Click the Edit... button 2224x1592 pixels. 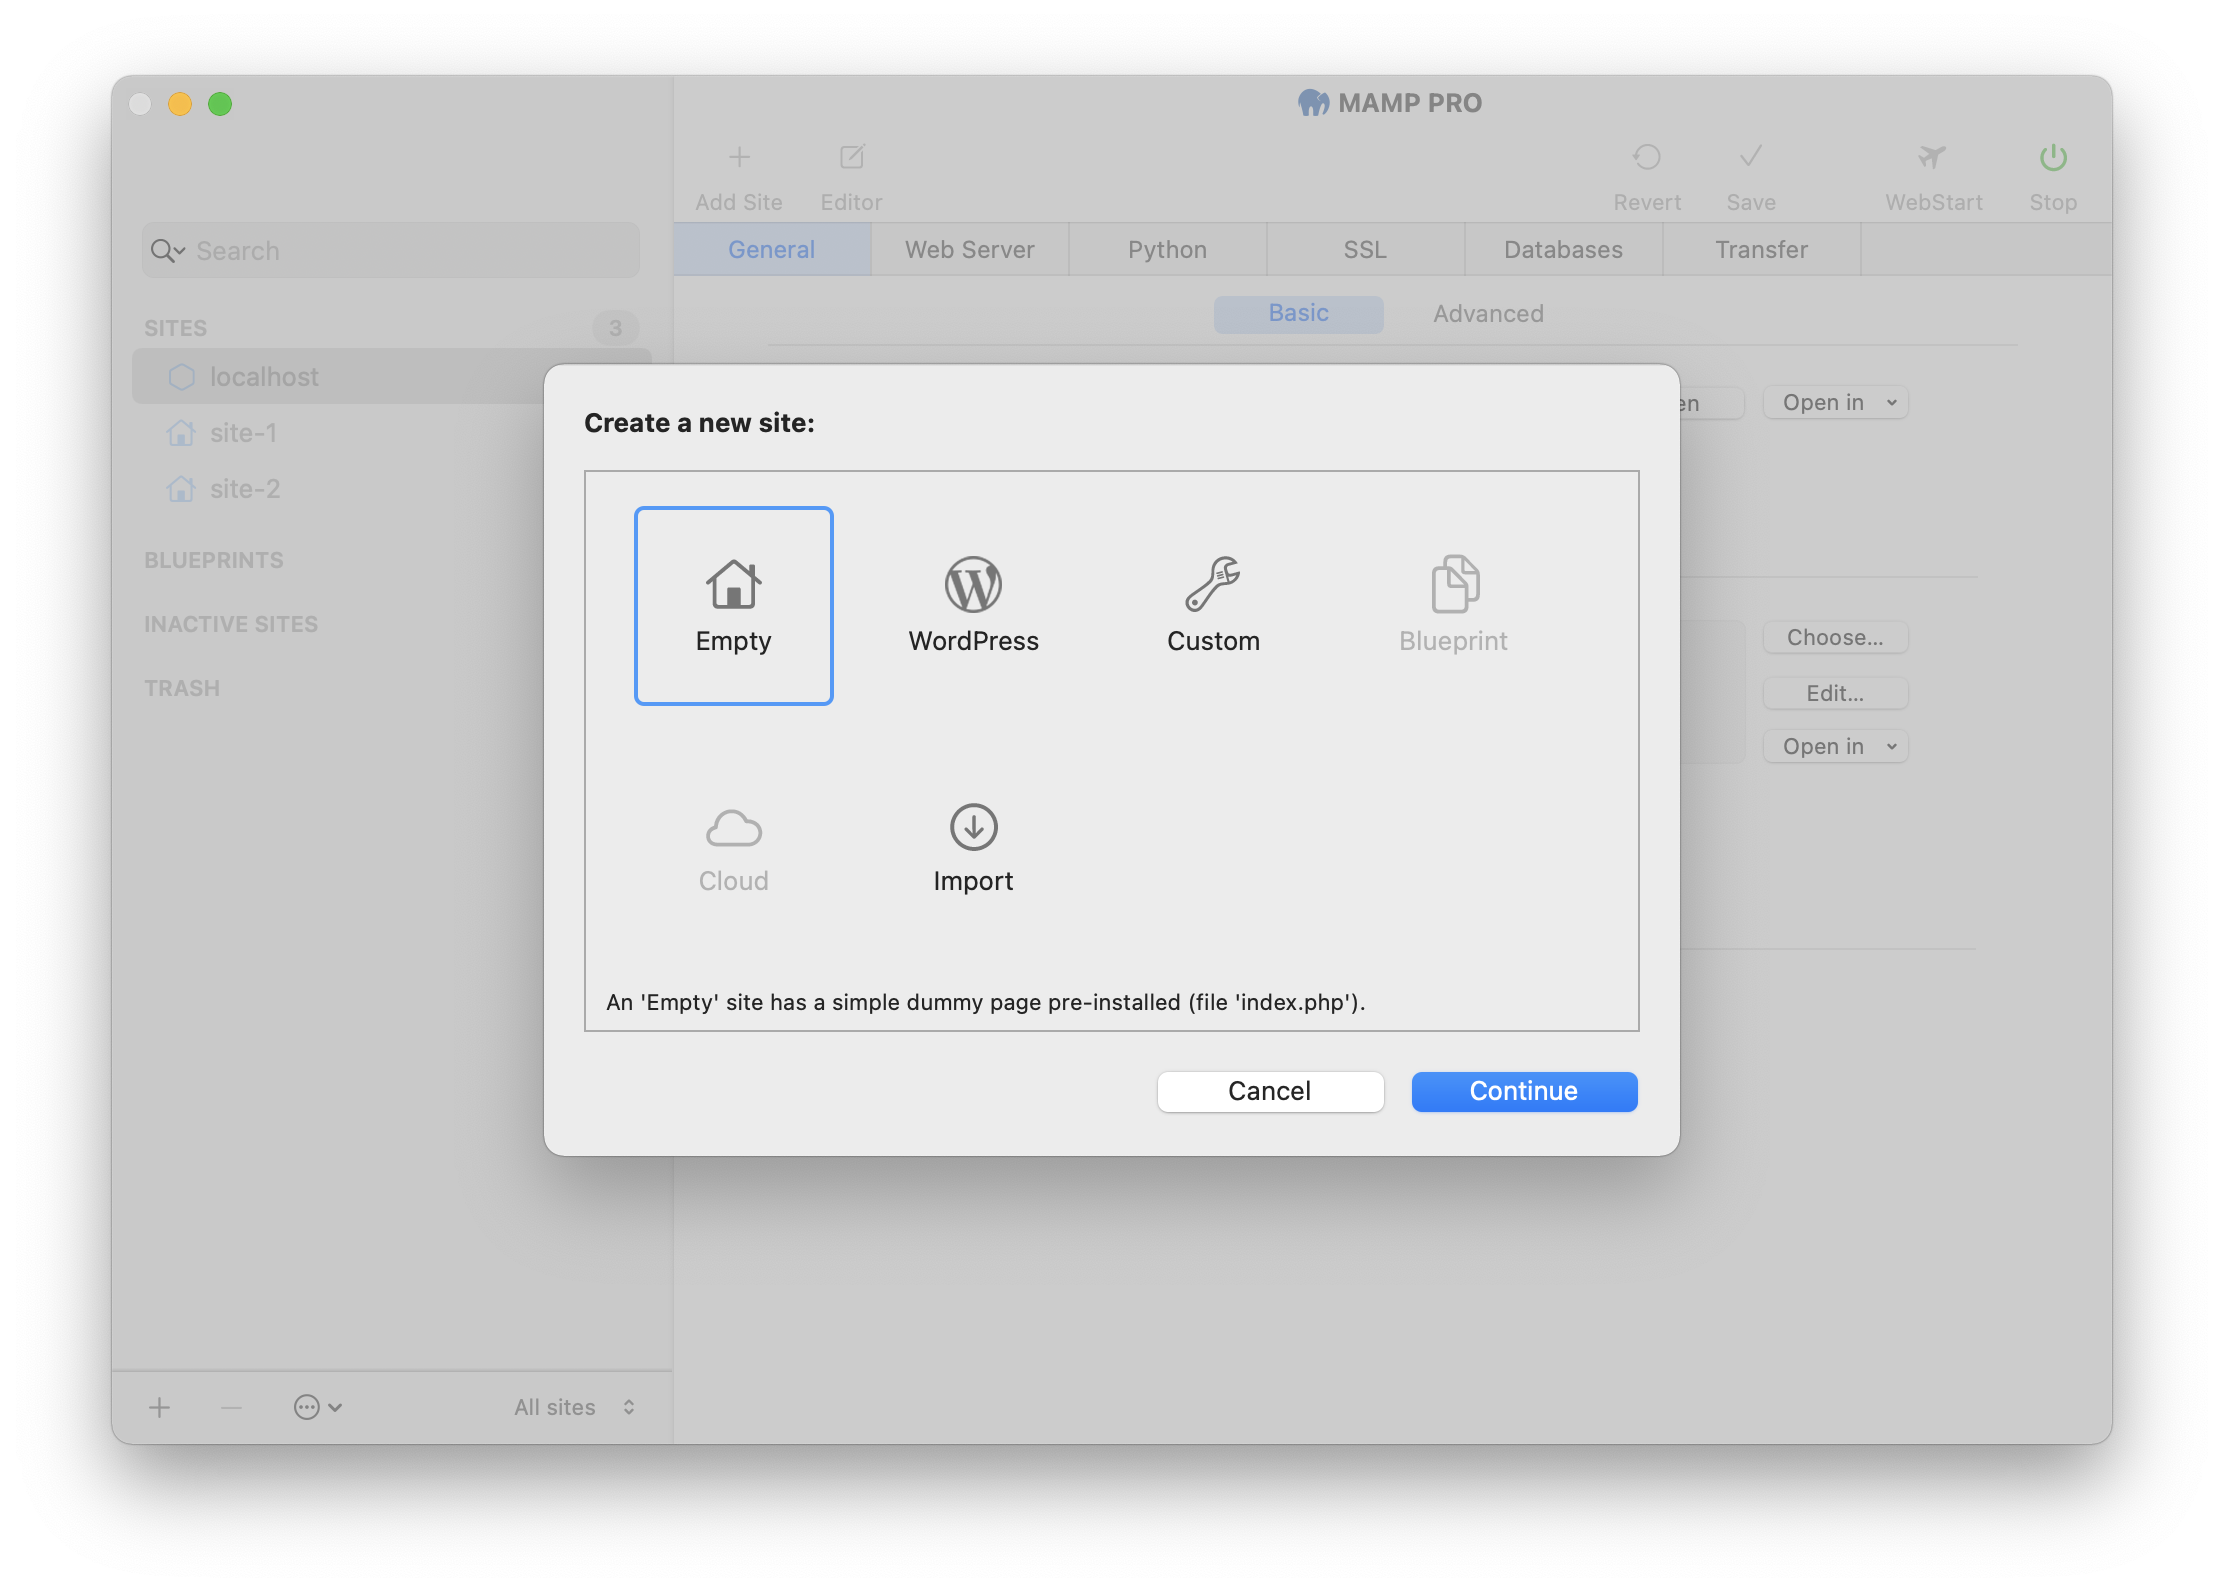pyautogui.click(x=1836, y=693)
